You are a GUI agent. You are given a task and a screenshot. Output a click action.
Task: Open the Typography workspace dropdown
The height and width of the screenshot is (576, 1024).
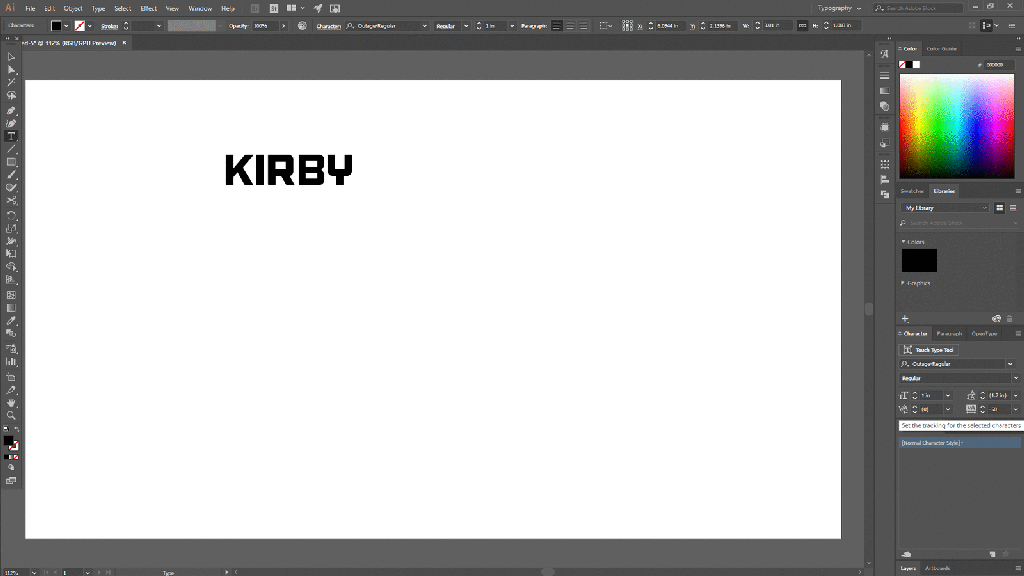click(838, 8)
